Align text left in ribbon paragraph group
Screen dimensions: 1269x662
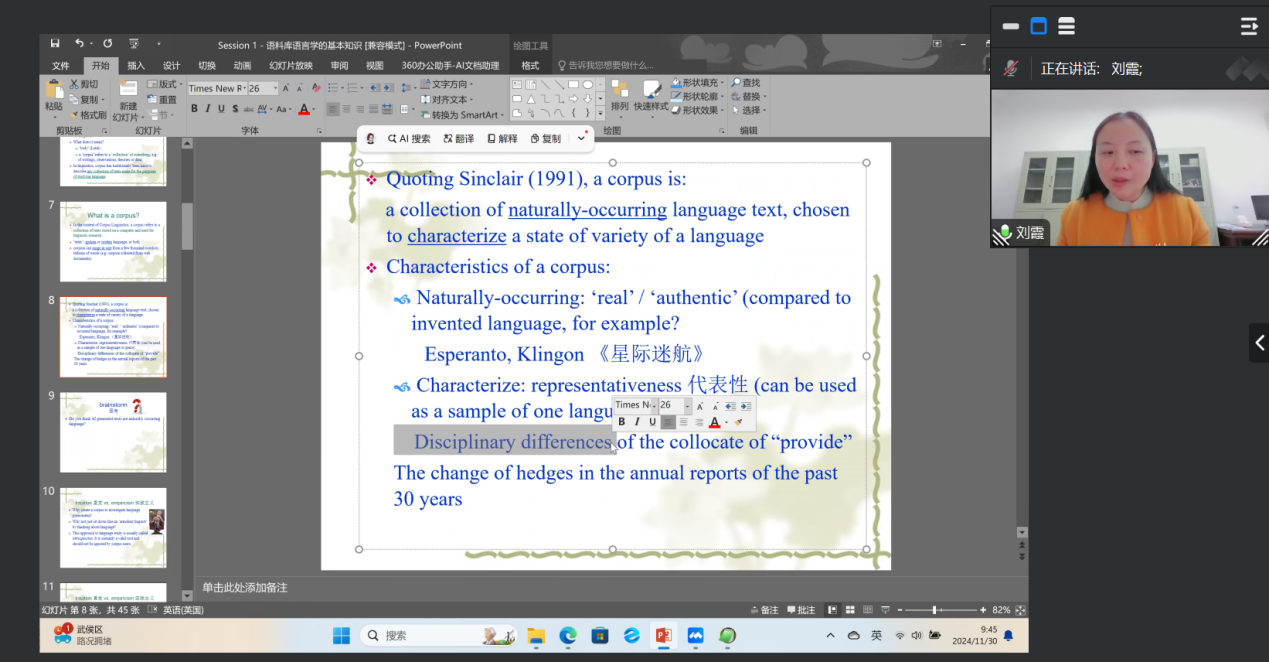[x=333, y=109]
